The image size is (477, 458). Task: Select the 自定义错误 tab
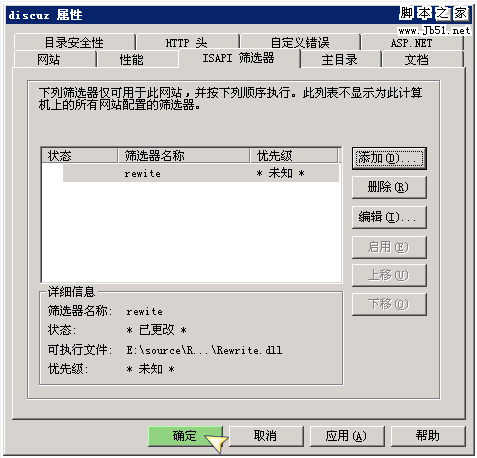coord(300,42)
